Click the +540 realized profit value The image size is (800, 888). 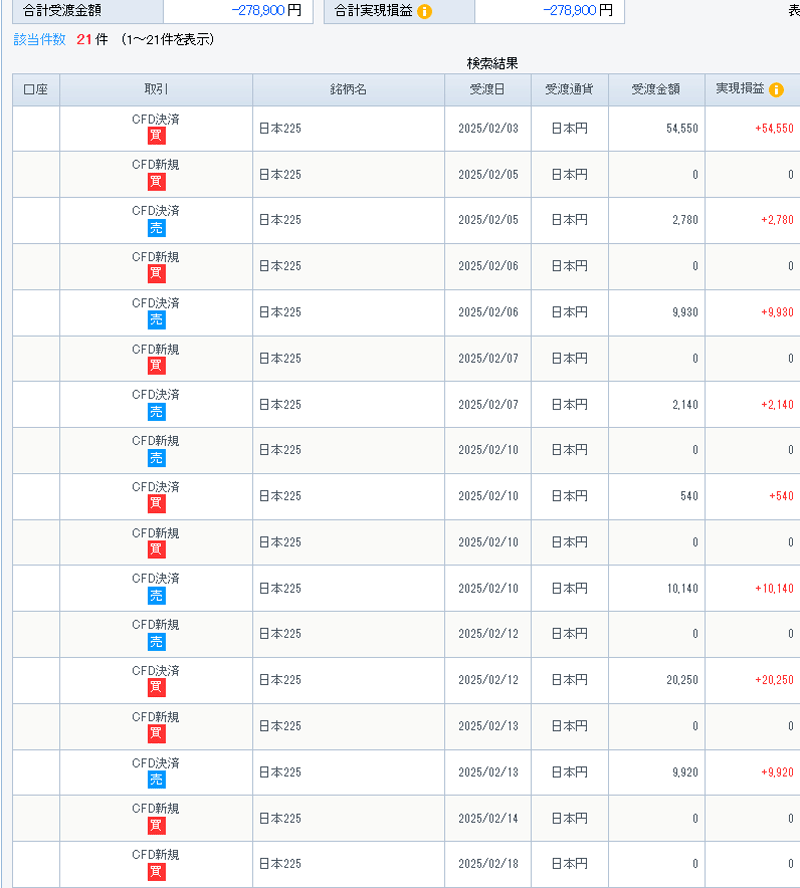781,496
